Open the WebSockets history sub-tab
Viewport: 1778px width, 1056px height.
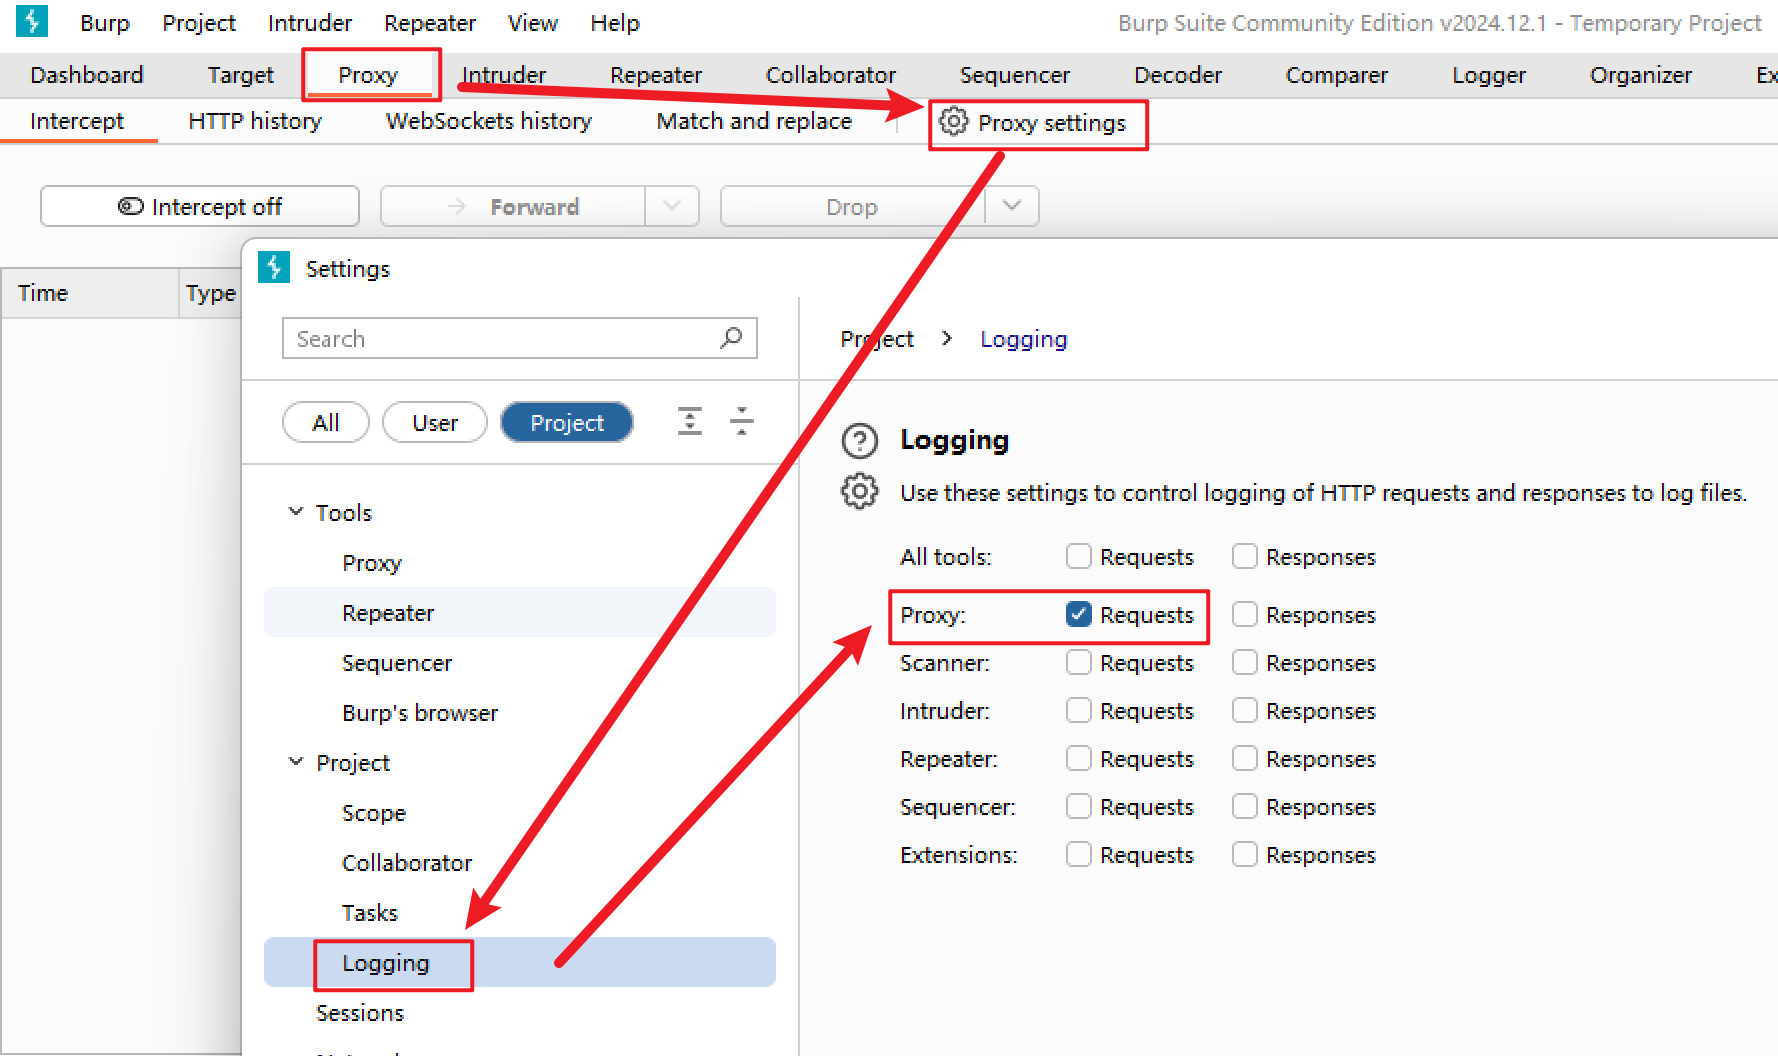pos(489,121)
